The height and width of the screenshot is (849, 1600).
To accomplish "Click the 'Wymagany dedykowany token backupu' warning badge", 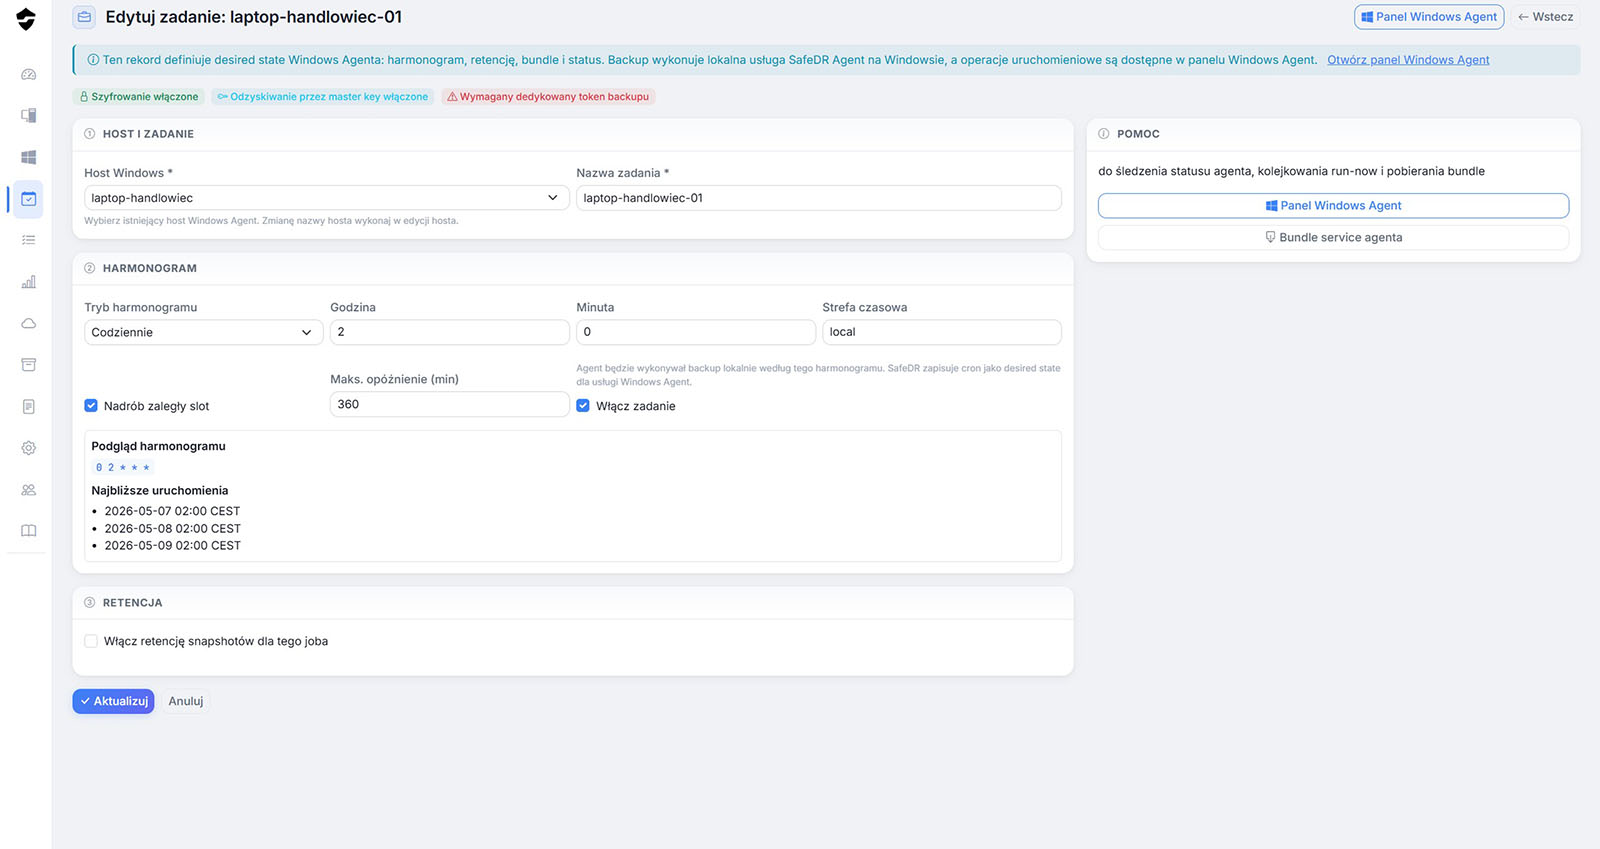I will coord(548,97).
